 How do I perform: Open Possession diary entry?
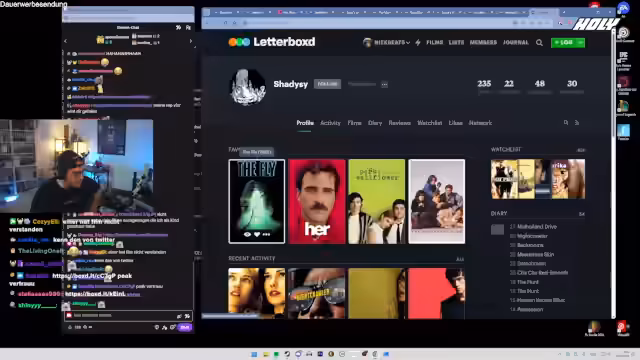pyautogui.click(x=530, y=309)
